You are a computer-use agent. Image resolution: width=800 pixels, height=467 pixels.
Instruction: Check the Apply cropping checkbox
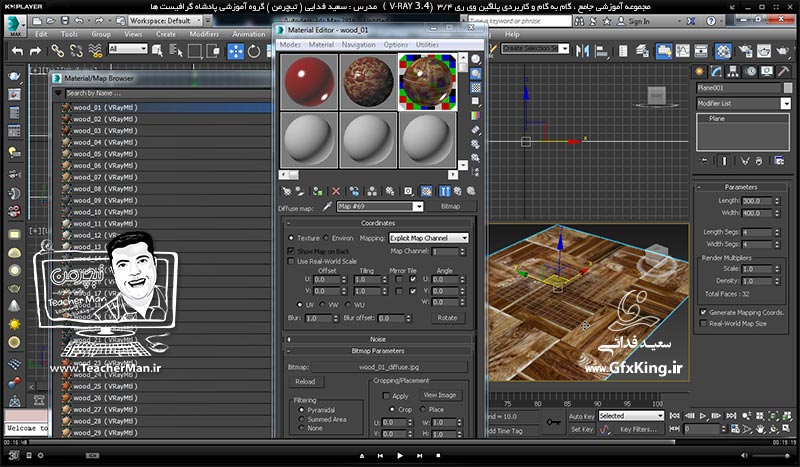click(x=386, y=396)
